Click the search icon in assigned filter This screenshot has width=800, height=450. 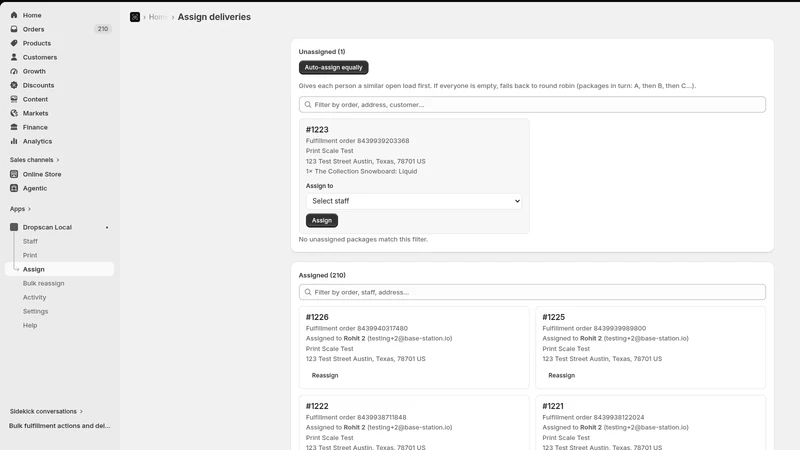(x=308, y=292)
